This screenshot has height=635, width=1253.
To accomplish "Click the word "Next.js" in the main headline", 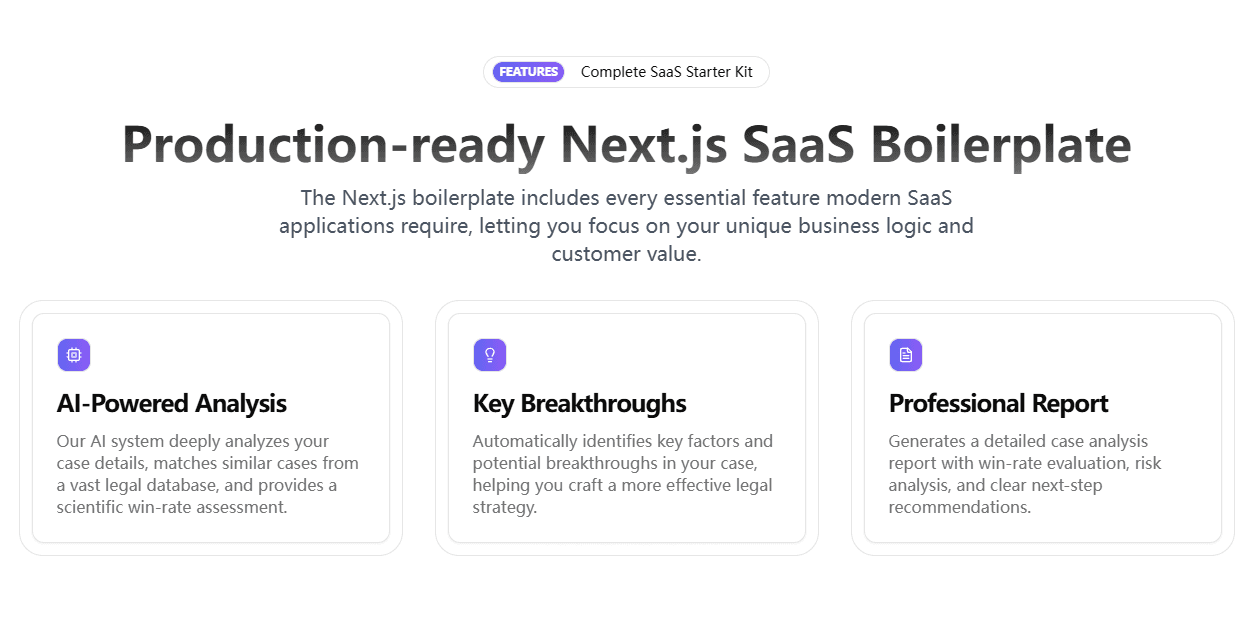I will click(x=643, y=145).
